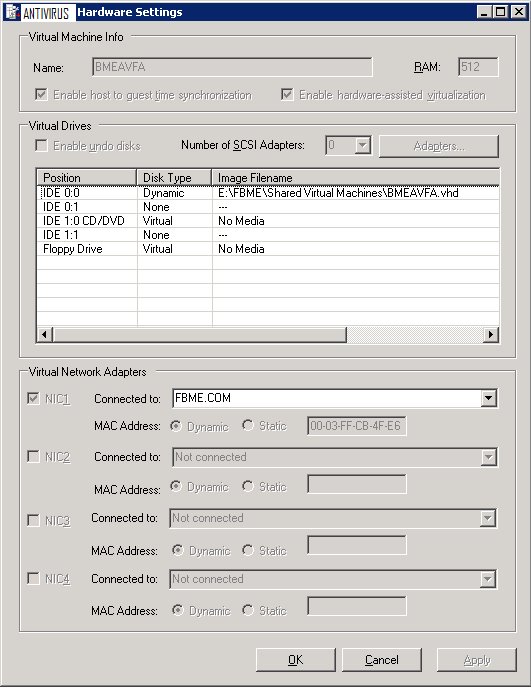Open the Number of SCSI Adapters dropdown
The width and height of the screenshot is (531, 689).
point(363,145)
